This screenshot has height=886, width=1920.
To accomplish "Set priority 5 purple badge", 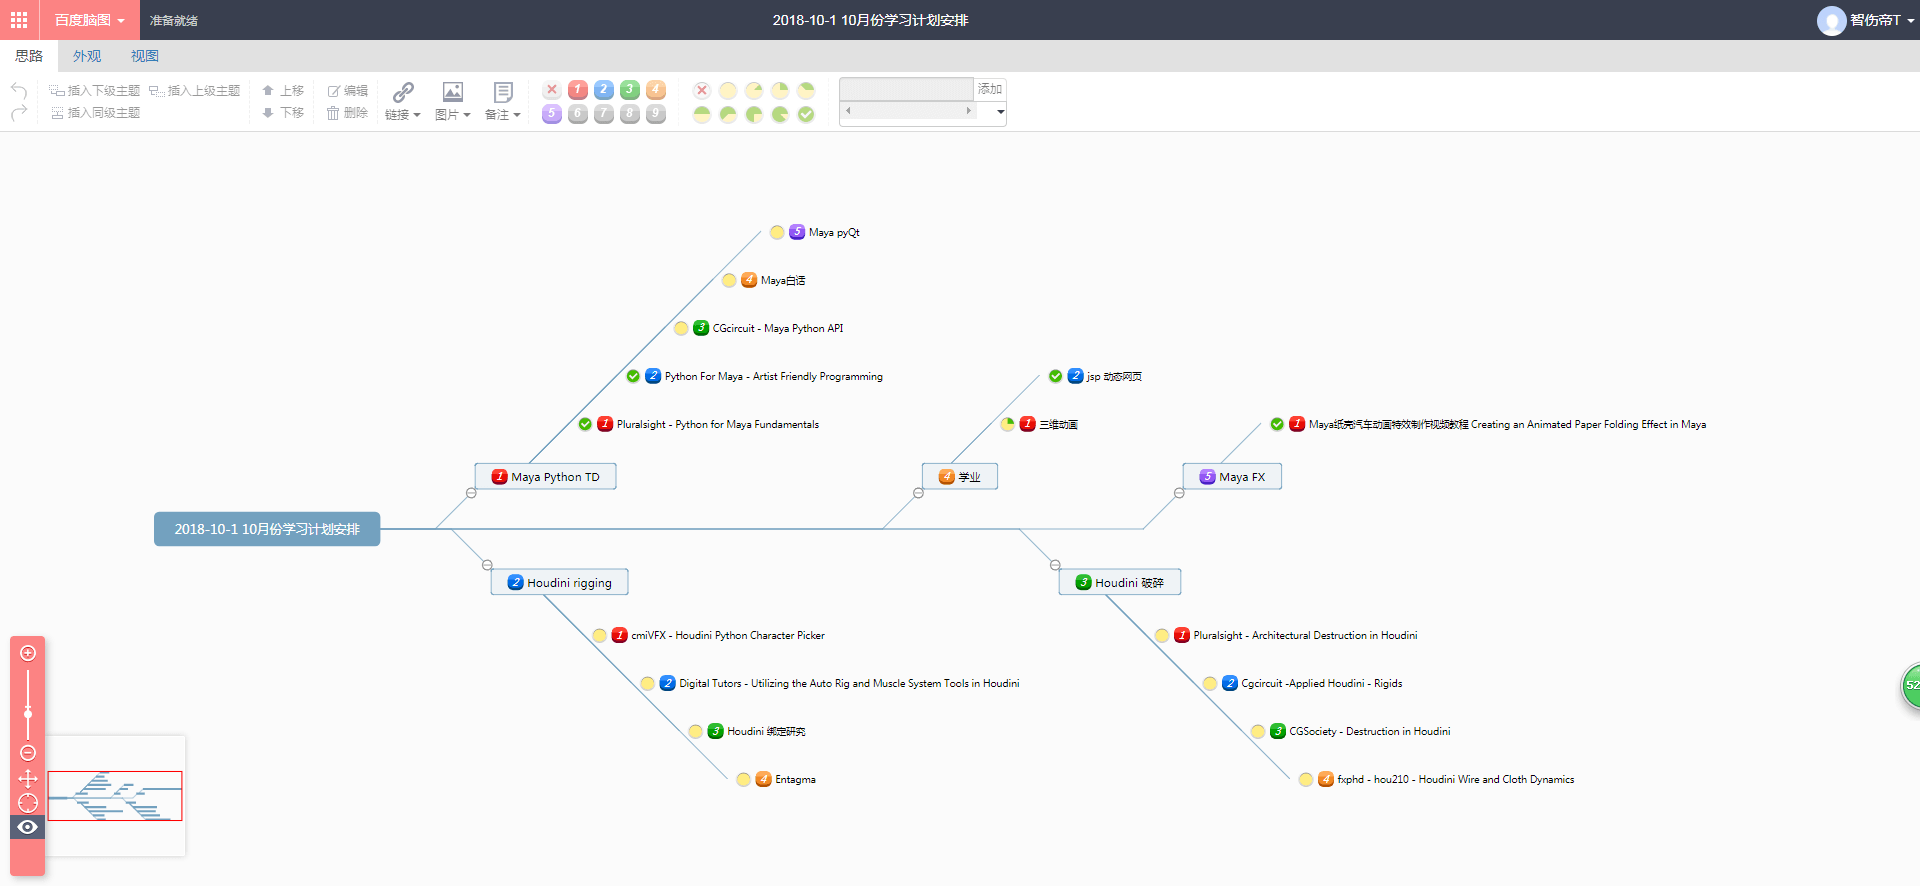I will (552, 114).
